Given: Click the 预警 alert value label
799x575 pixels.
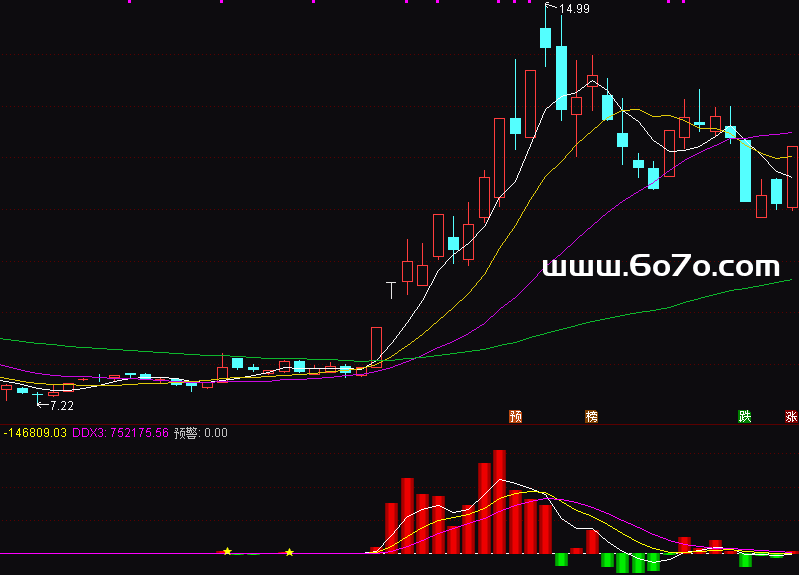Looking at the screenshot, I should [x=201, y=433].
